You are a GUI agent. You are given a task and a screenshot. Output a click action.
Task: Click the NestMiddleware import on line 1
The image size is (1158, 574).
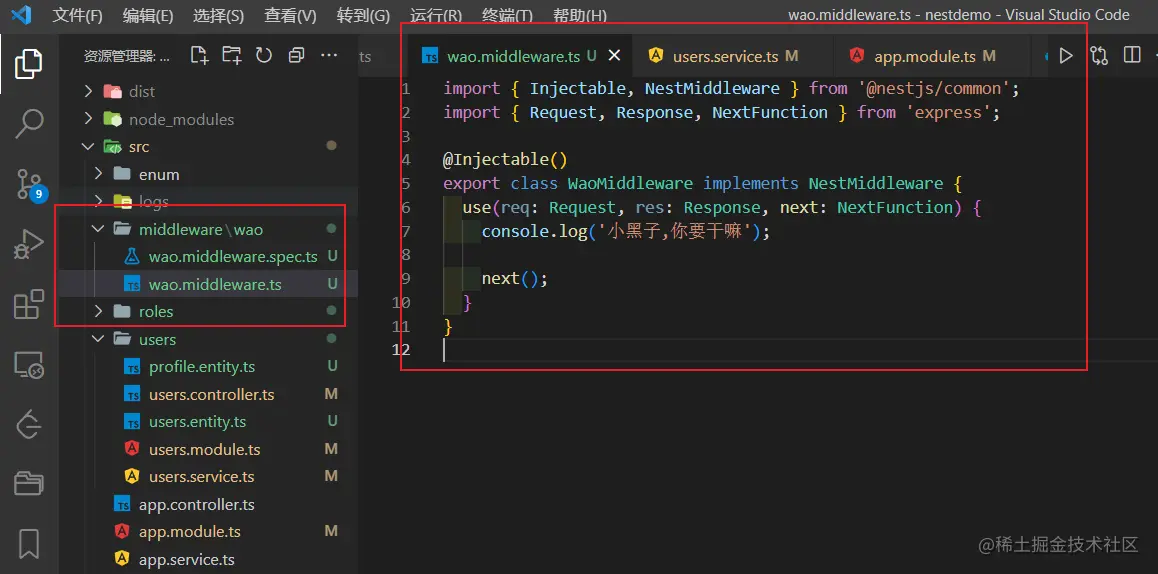[x=712, y=89]
